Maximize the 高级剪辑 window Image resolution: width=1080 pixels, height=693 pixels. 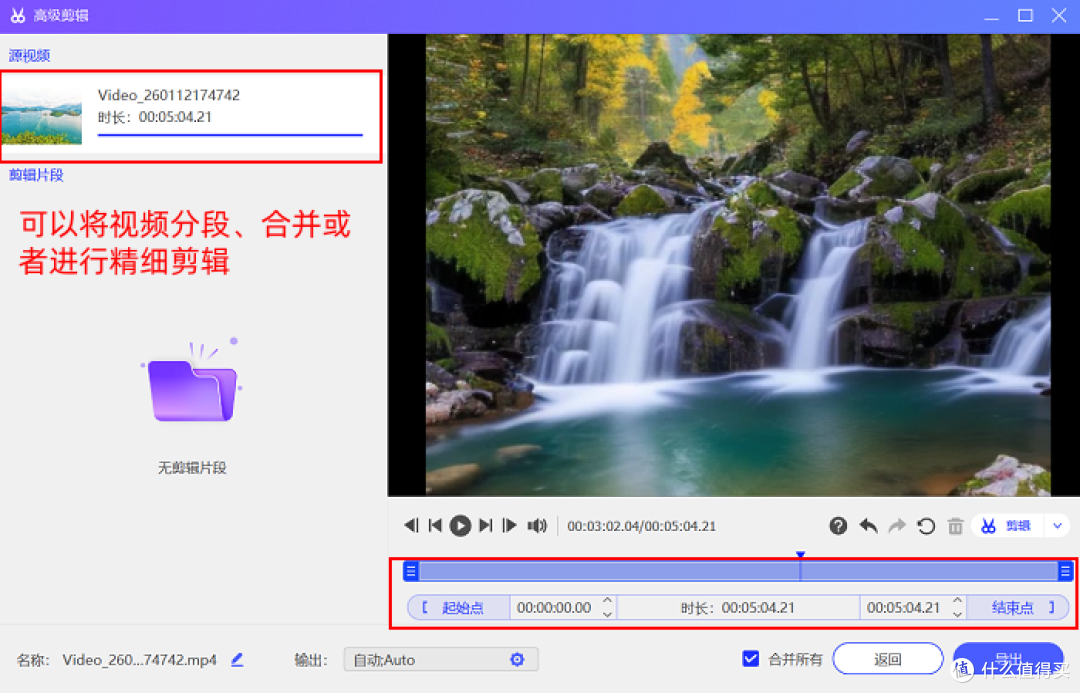(x=1026, y=15)
